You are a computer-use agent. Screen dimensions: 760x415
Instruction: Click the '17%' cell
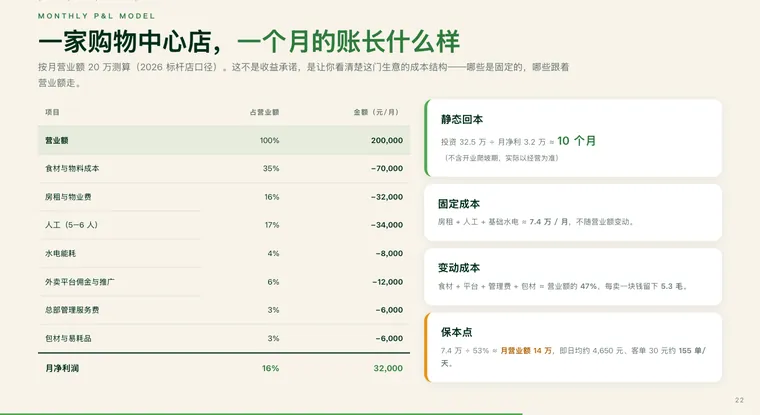click(x=272, y=225)
